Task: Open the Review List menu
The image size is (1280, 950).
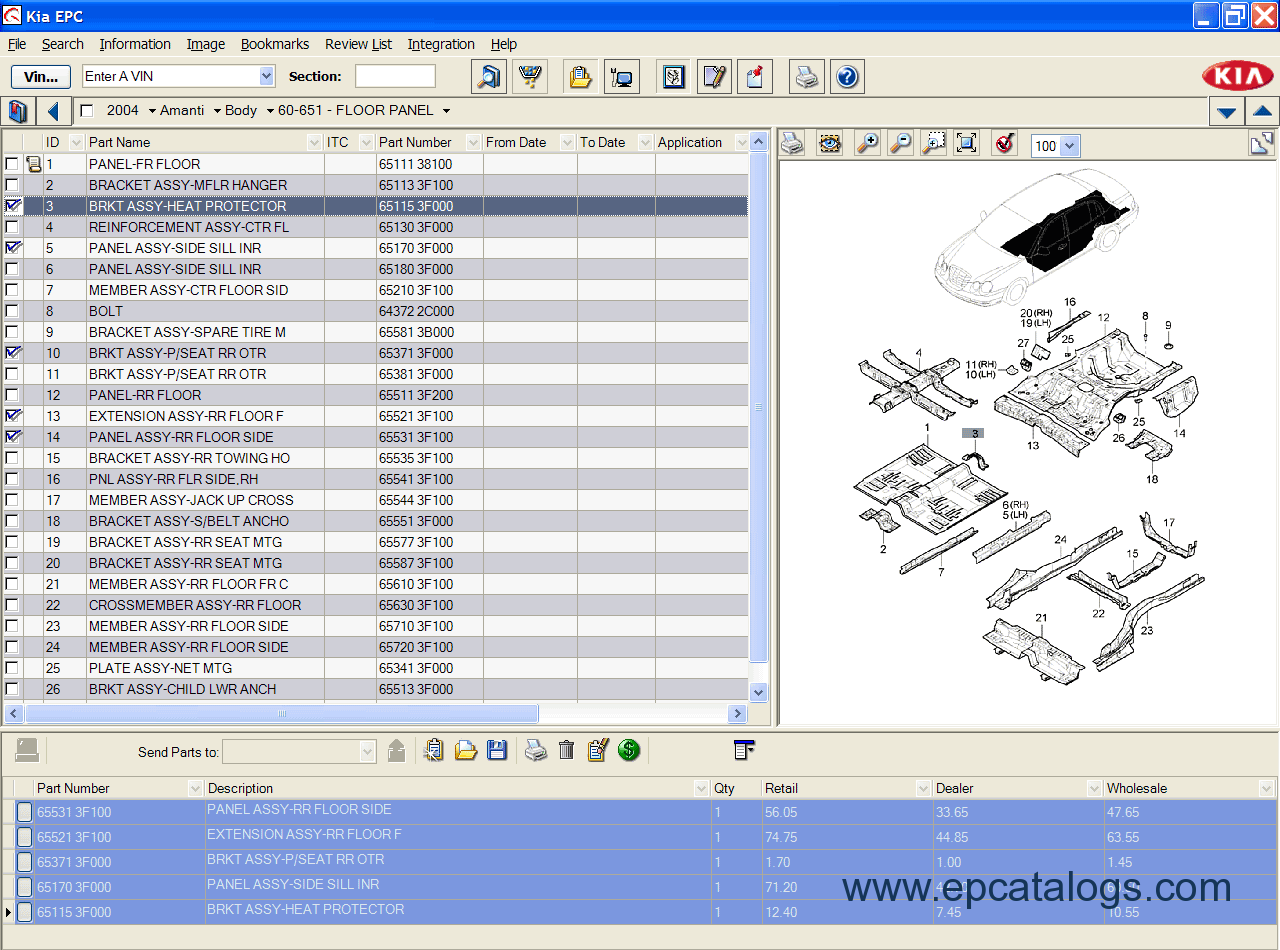Action: pyautogui.click(x=359, y=44)
